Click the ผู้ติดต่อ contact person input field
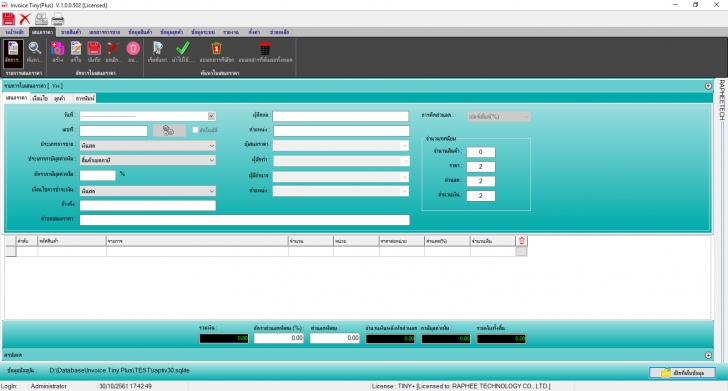728x391 pixels. (x=340, y=116)
